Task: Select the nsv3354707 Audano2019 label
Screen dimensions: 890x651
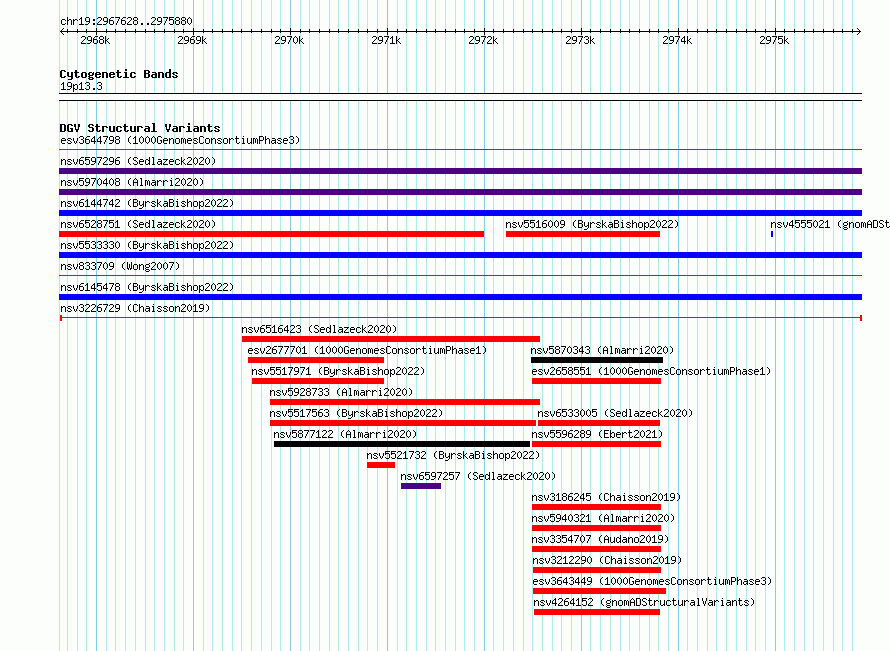Action: click(601, 539)
